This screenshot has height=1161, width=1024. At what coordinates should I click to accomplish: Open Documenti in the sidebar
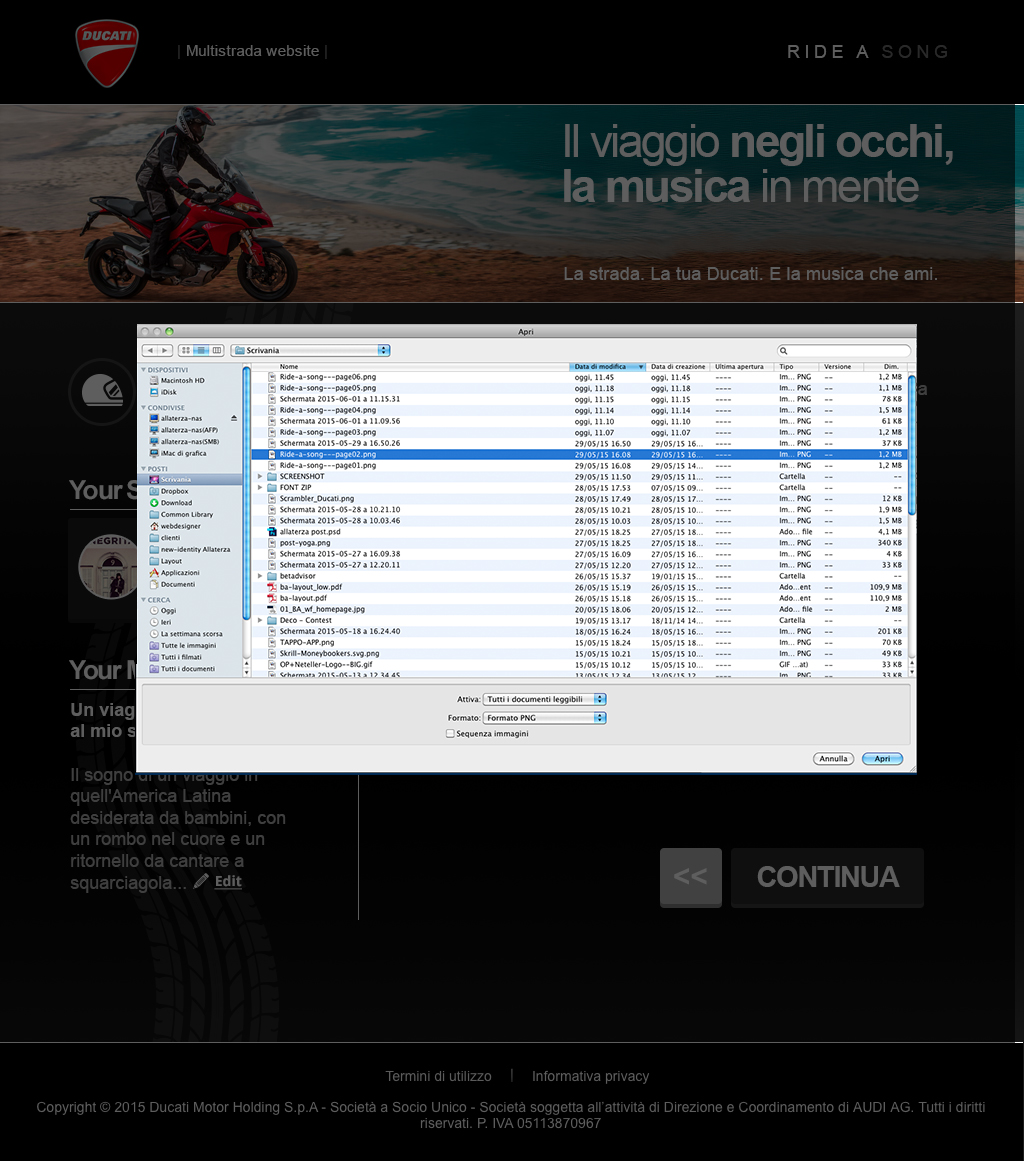click(178, 584)
